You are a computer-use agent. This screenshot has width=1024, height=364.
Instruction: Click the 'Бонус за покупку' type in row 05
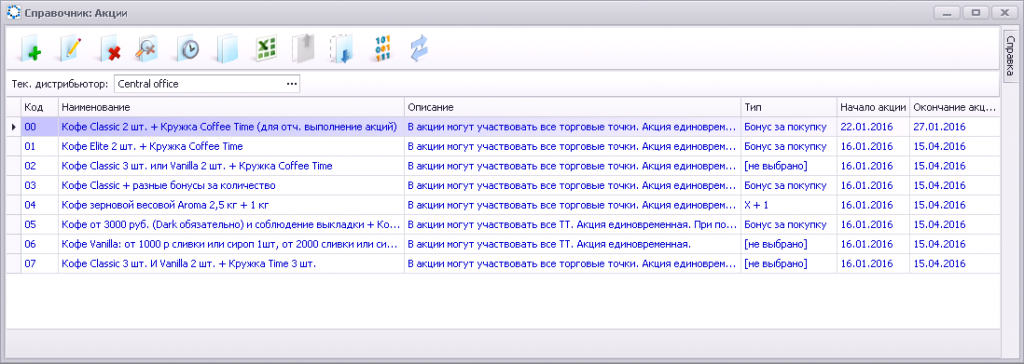pyautogui.click(x=788, y=225)
